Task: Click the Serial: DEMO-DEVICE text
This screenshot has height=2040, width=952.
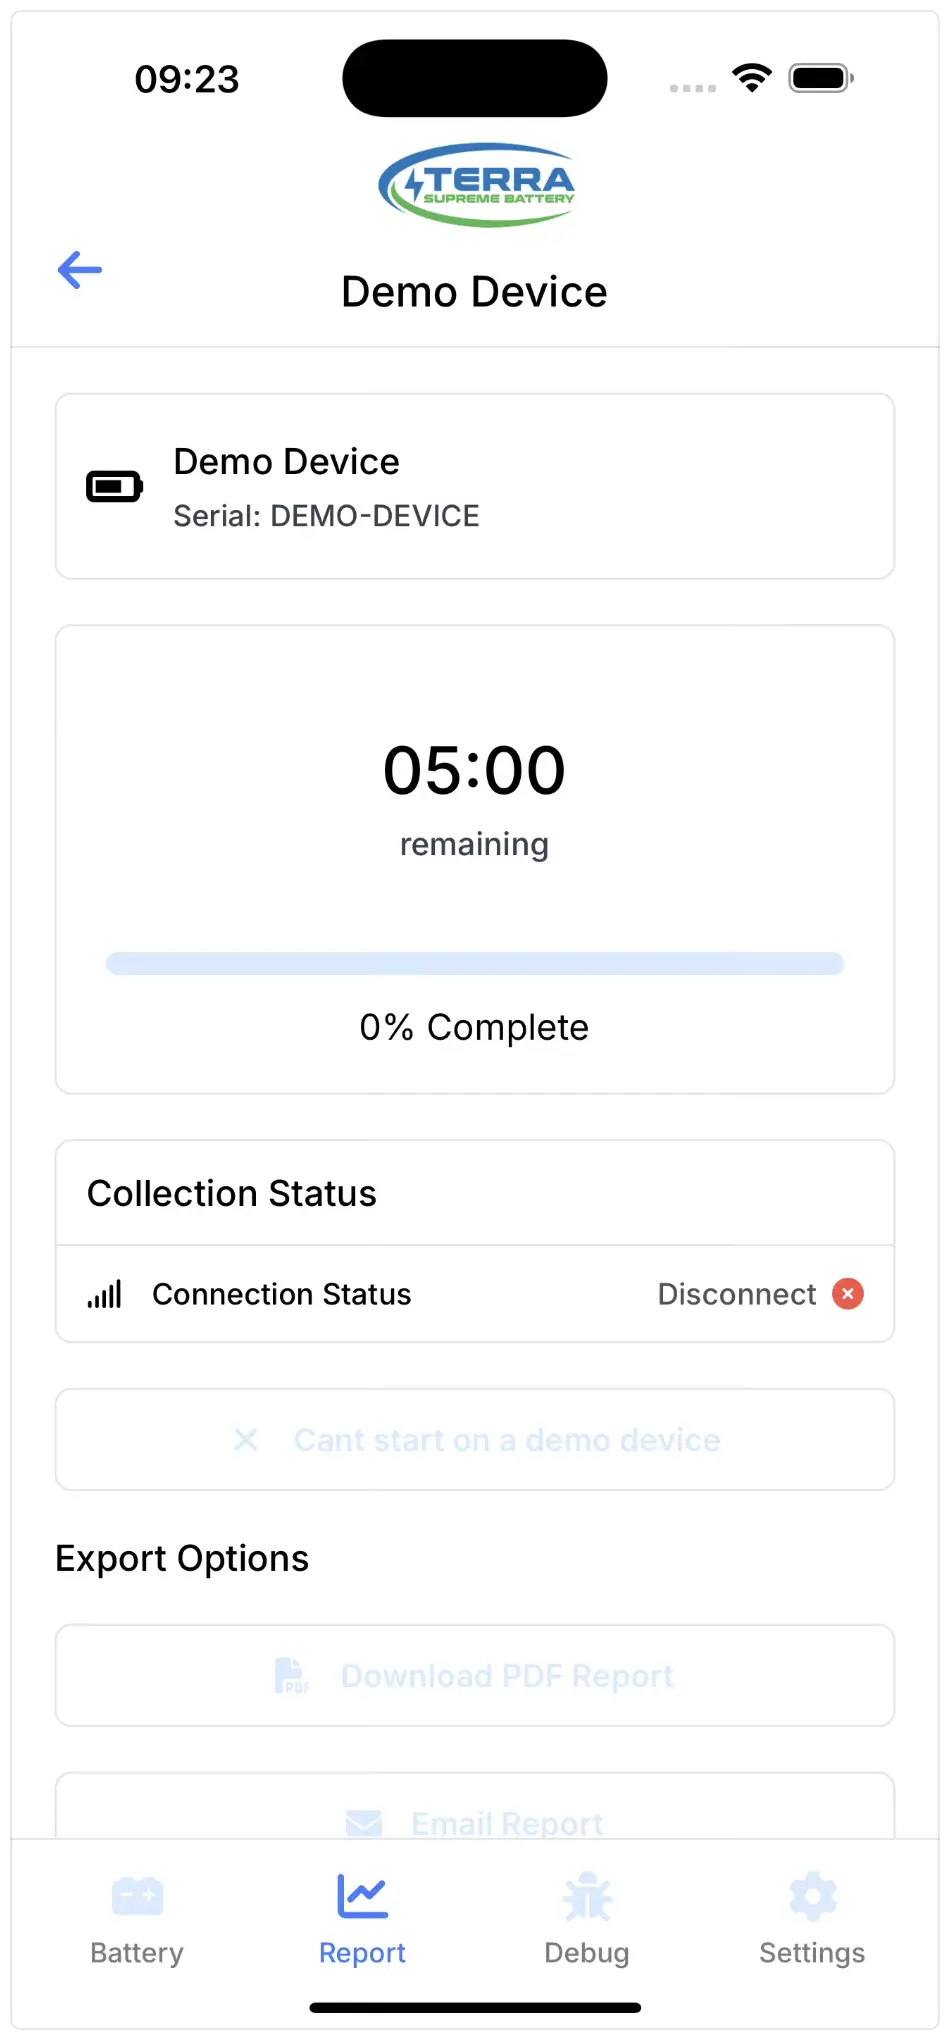Action: tap(326, 516)
